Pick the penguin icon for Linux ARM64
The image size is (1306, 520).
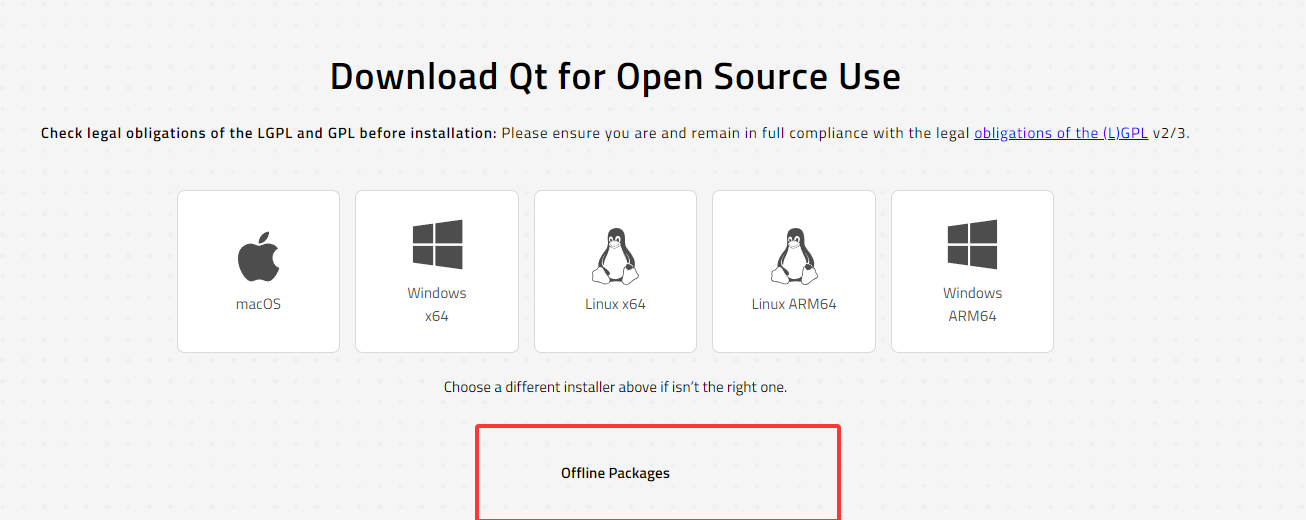coord(794,256)
